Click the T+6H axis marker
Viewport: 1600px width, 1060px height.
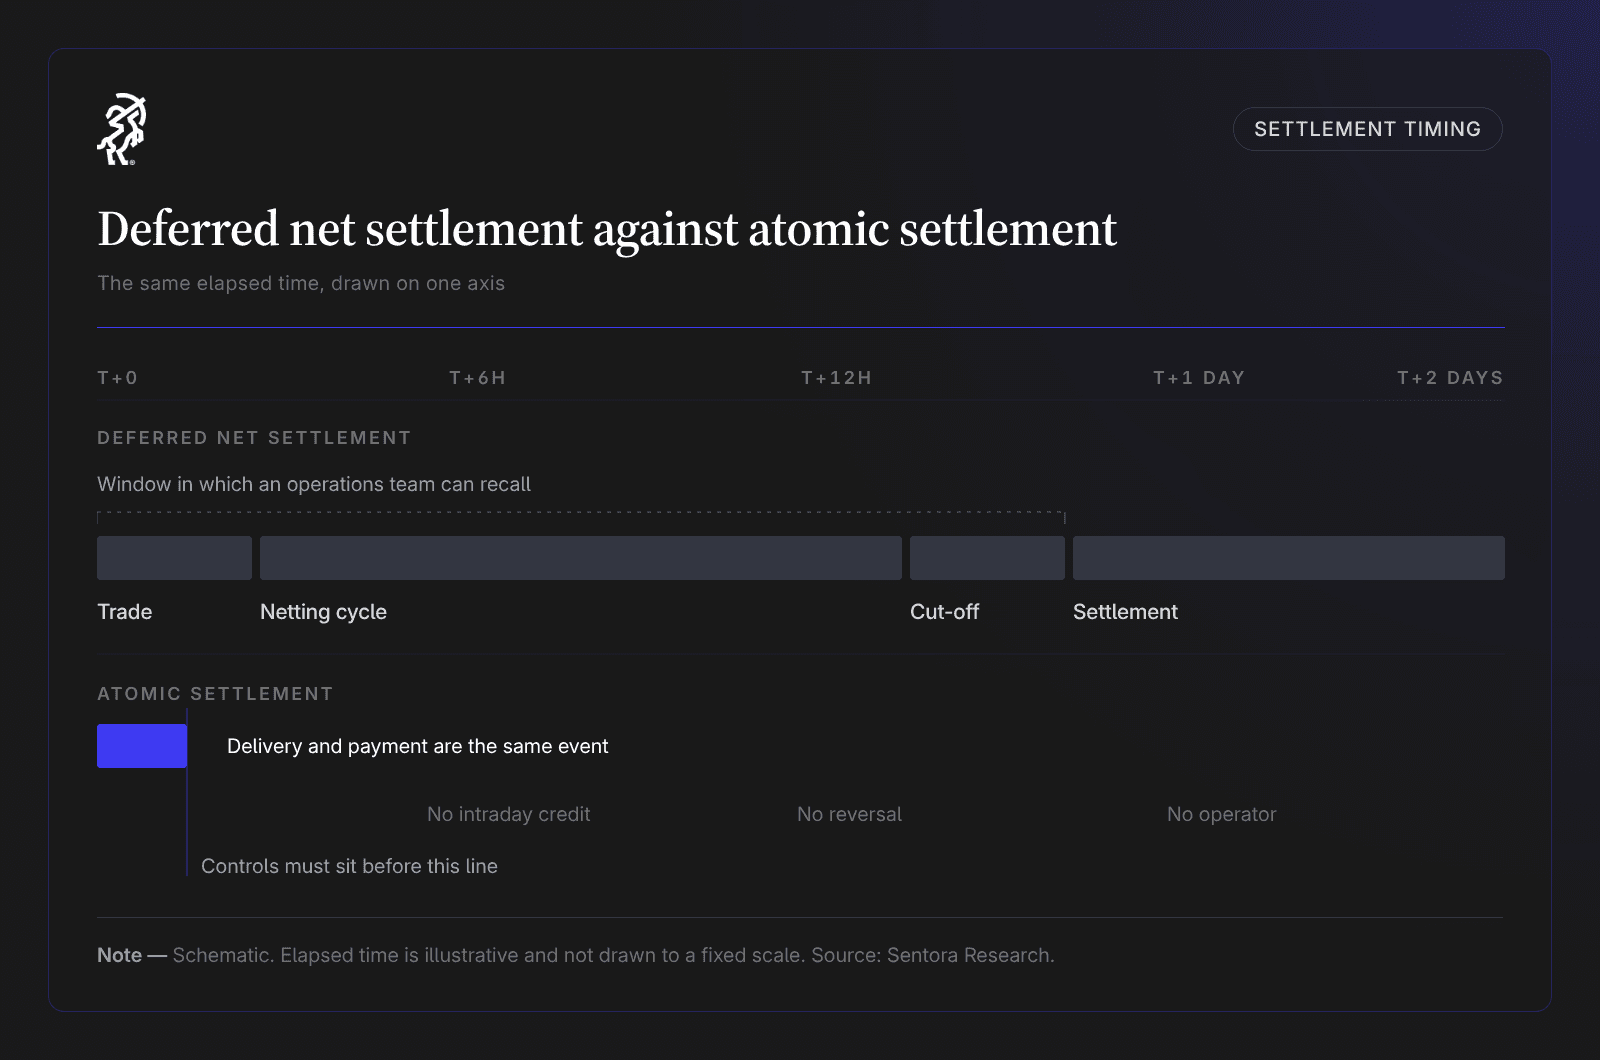coord(477,378)
